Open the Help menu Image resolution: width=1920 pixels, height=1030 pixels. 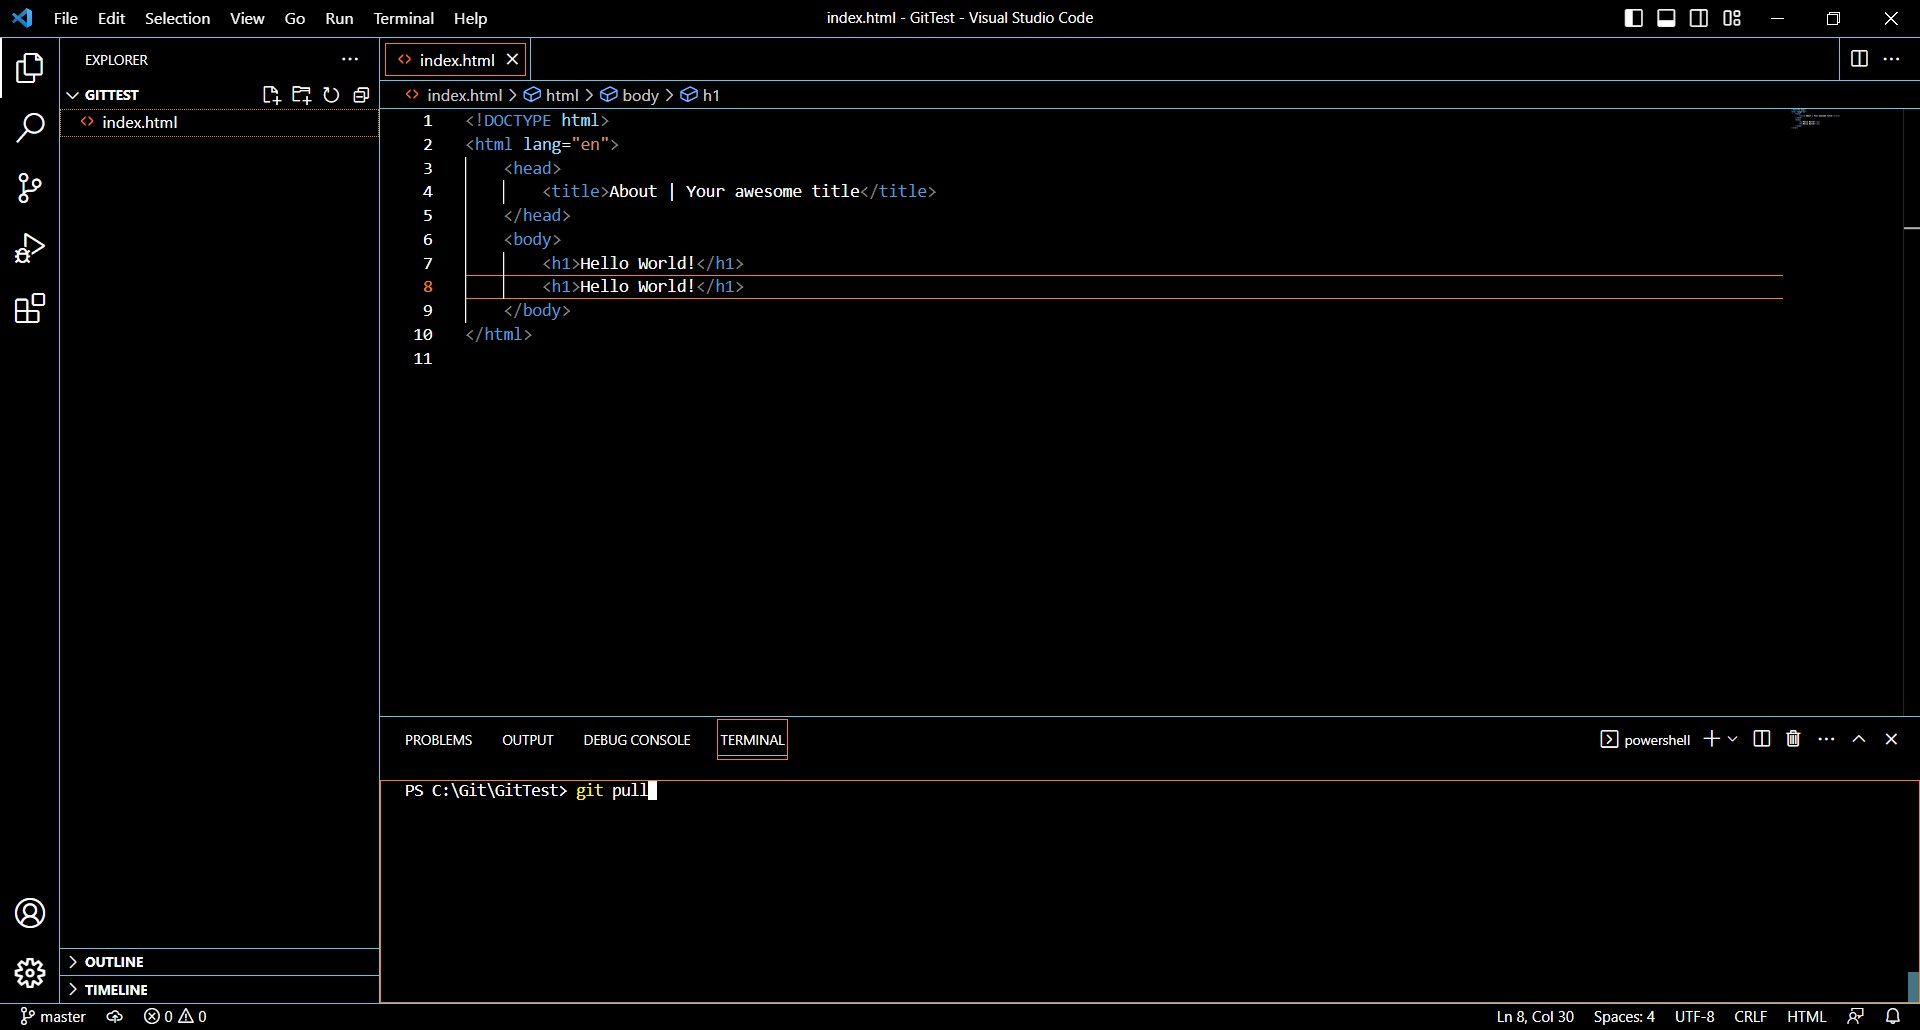[x=470, y=18]
